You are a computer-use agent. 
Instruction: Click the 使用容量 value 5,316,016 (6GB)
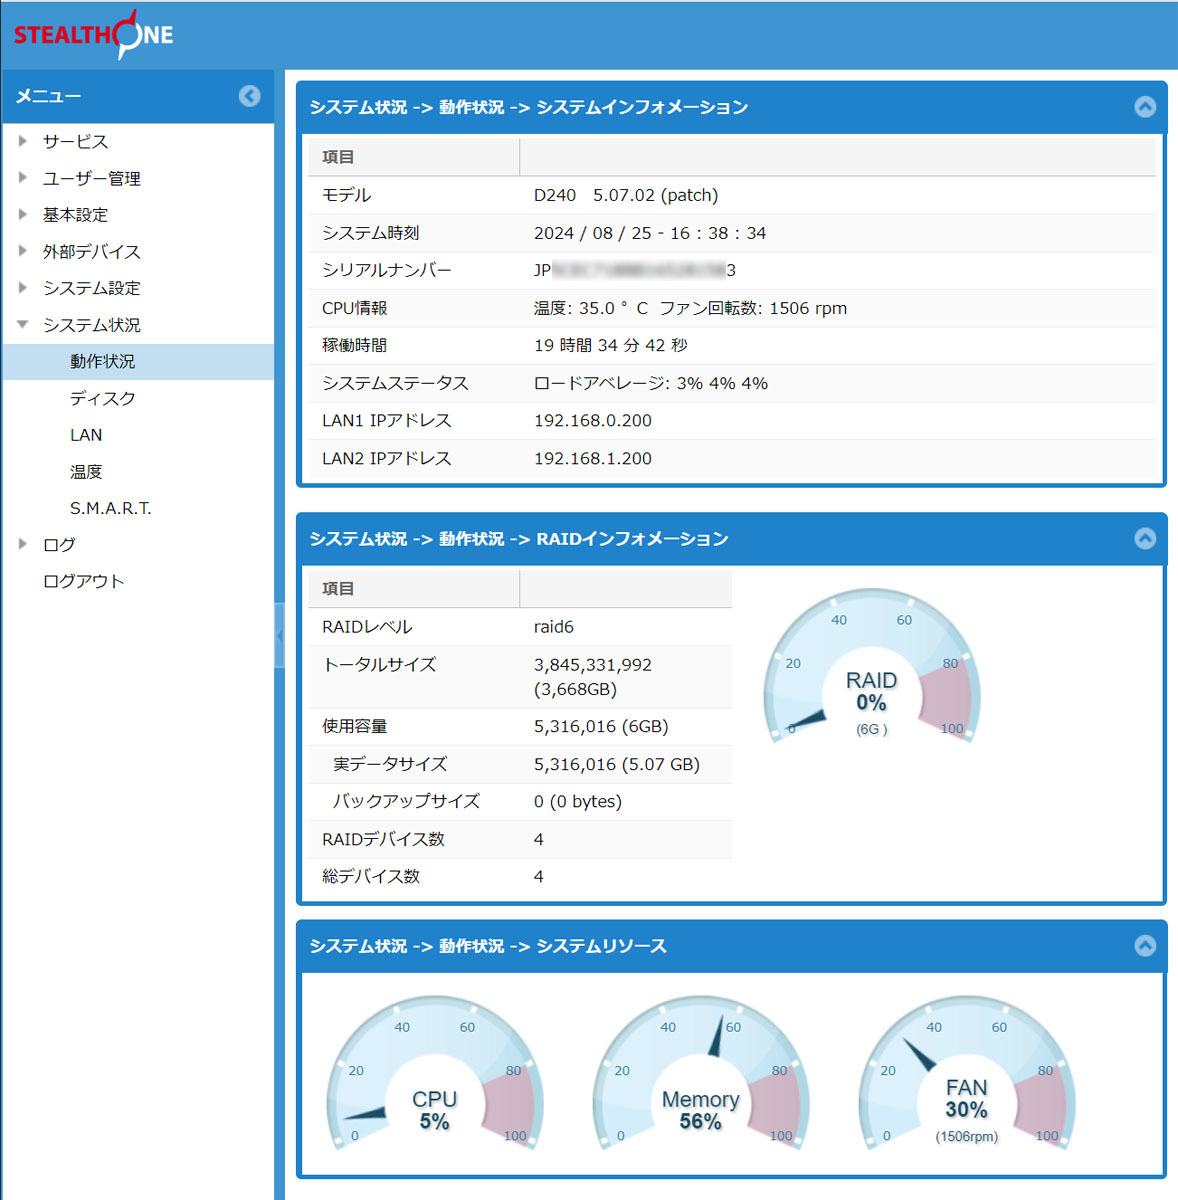click(601, 727)
